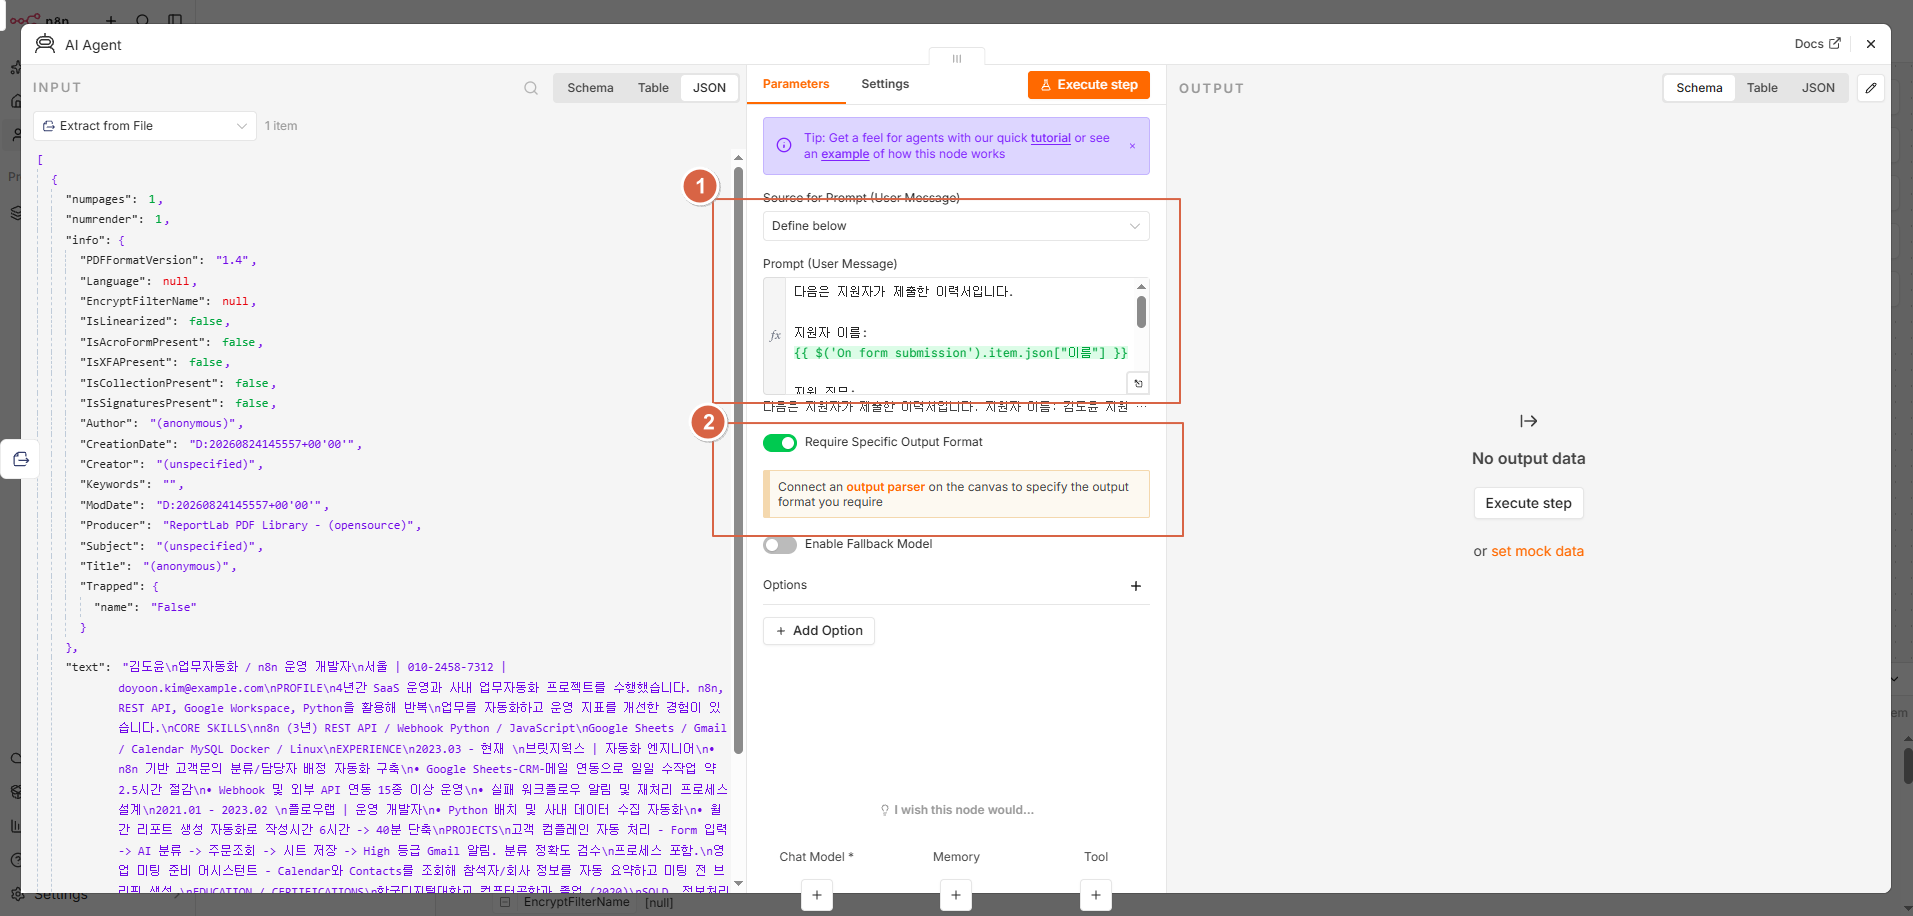Viewport: 1913px width, 916px height.
Task: Click into the Prompt (User Message) field
Action: coord(956,336)
